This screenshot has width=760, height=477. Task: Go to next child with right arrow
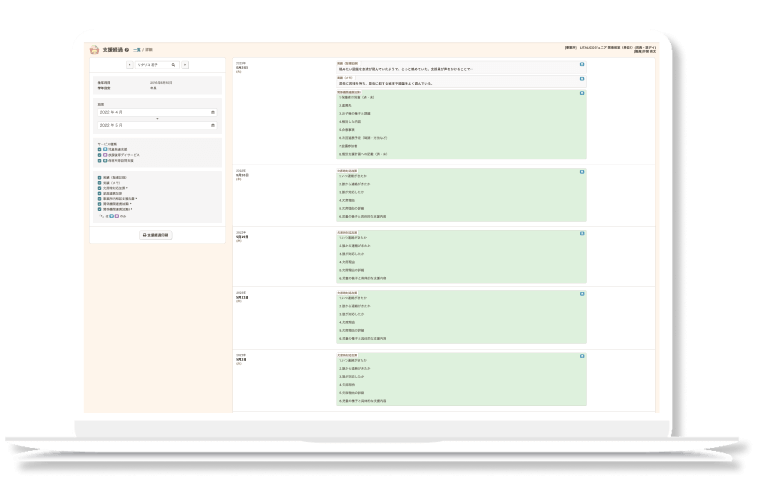tap(184, 64)
